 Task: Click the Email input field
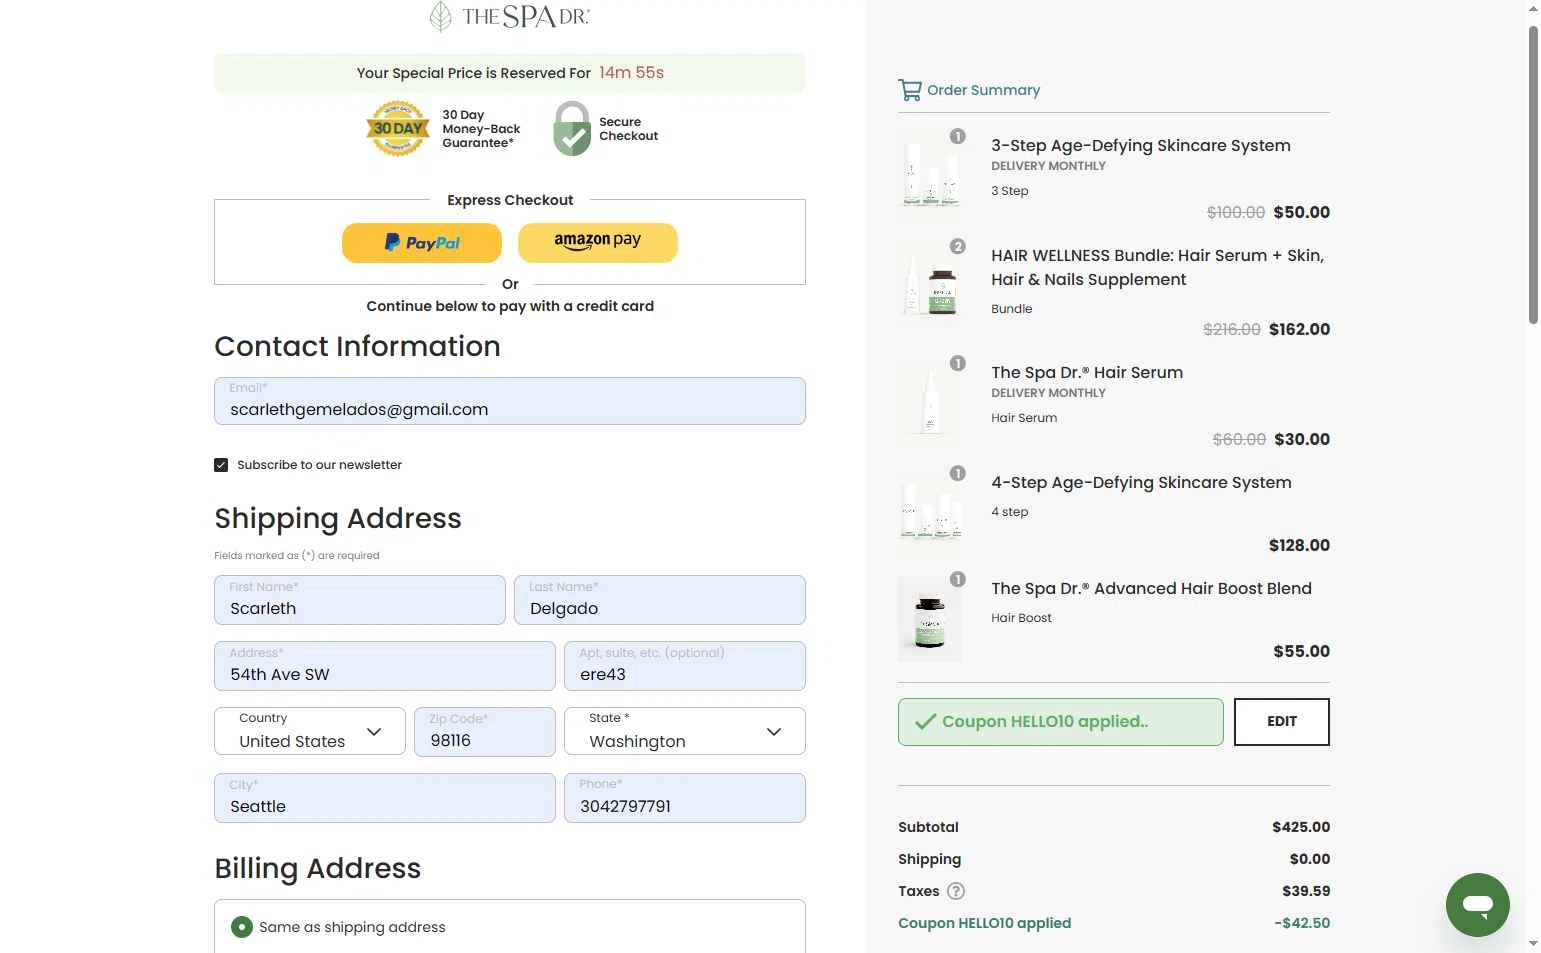tap(510, 401)
